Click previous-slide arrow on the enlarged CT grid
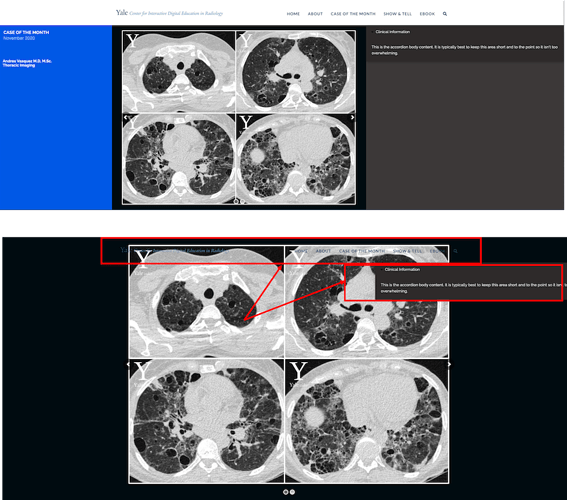The width and height of the screenshot is (567, 500). (x=128, y=364)
